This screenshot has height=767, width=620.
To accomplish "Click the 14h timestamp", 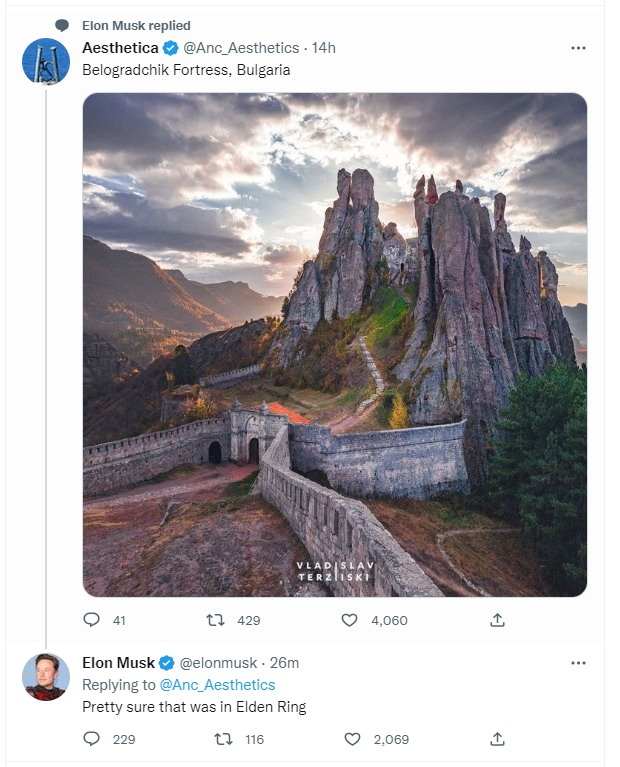I will pos(324,48).
